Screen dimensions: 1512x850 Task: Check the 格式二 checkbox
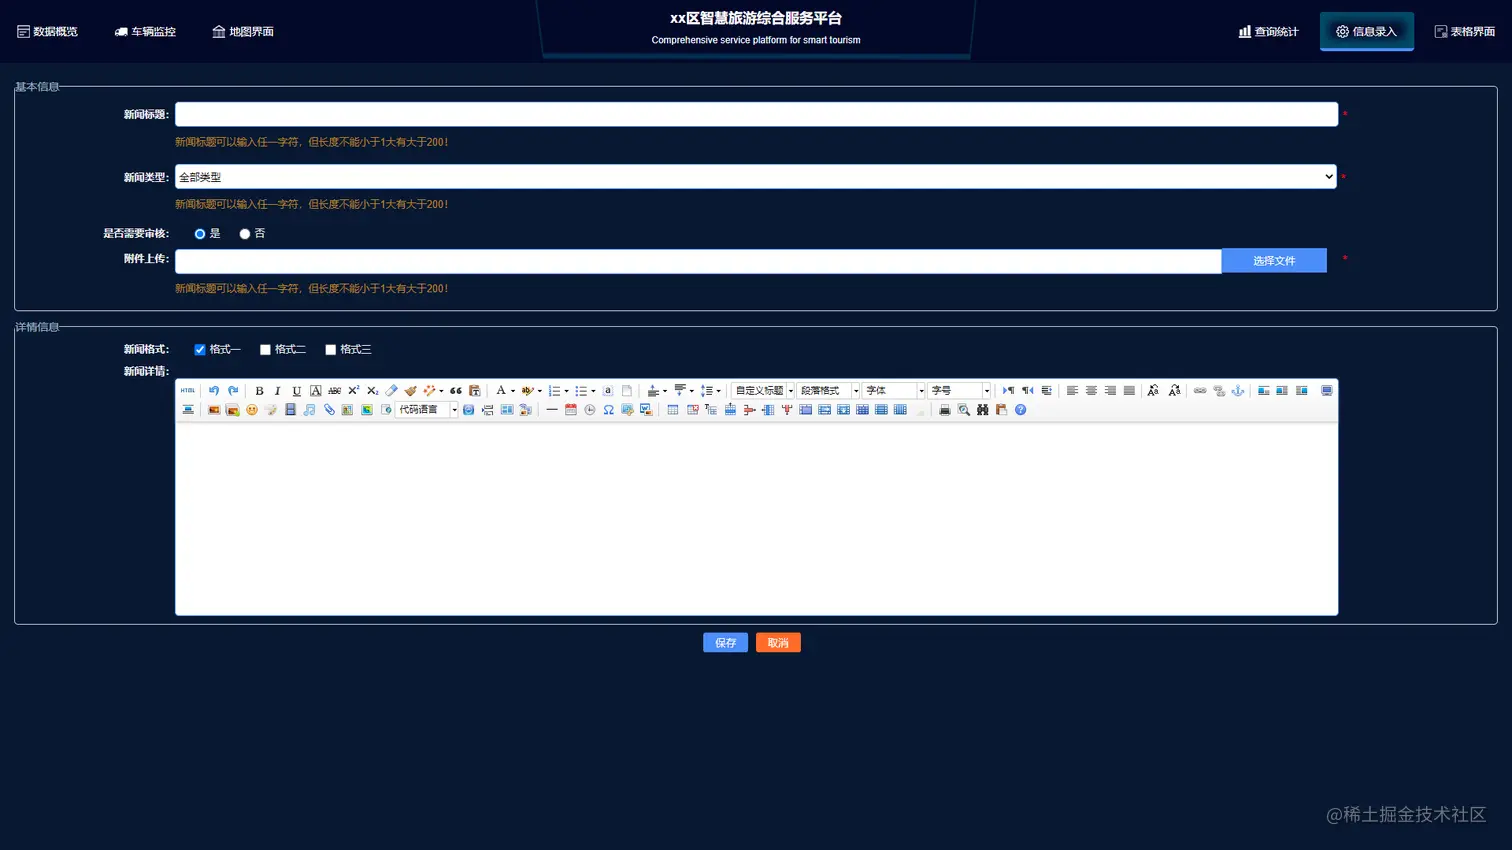265,350
